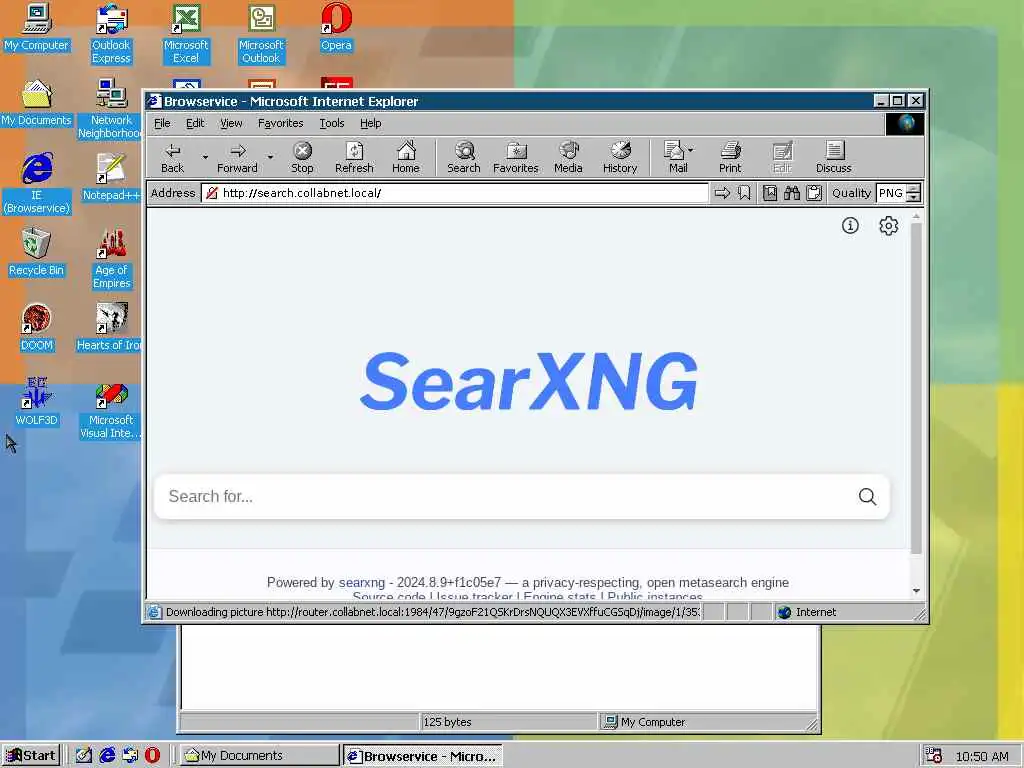Open Outlook Express desktop icon

coord(111,34)
